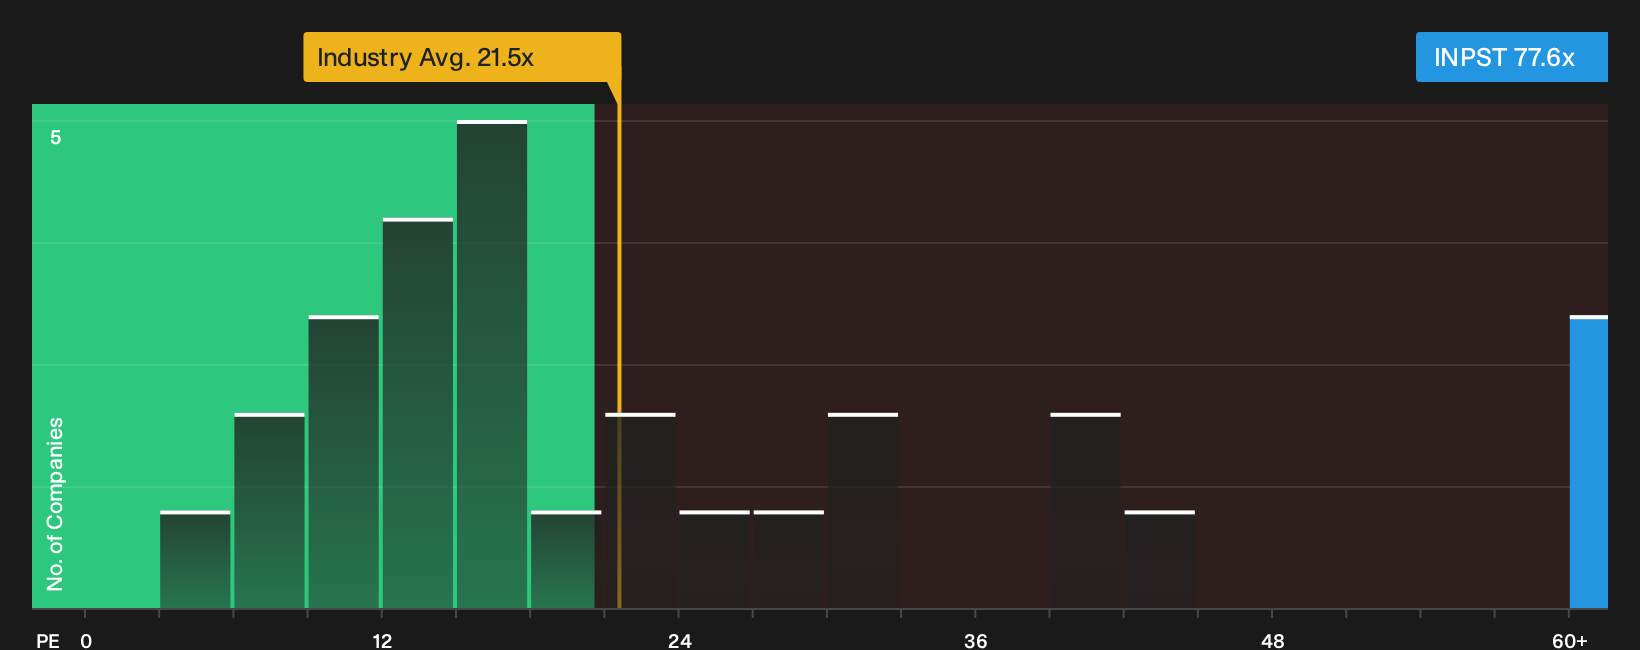This screenshot has height=650, width=1640.
Task: Click the INPST 77.6x label
Action: (x=1511, y=57)
